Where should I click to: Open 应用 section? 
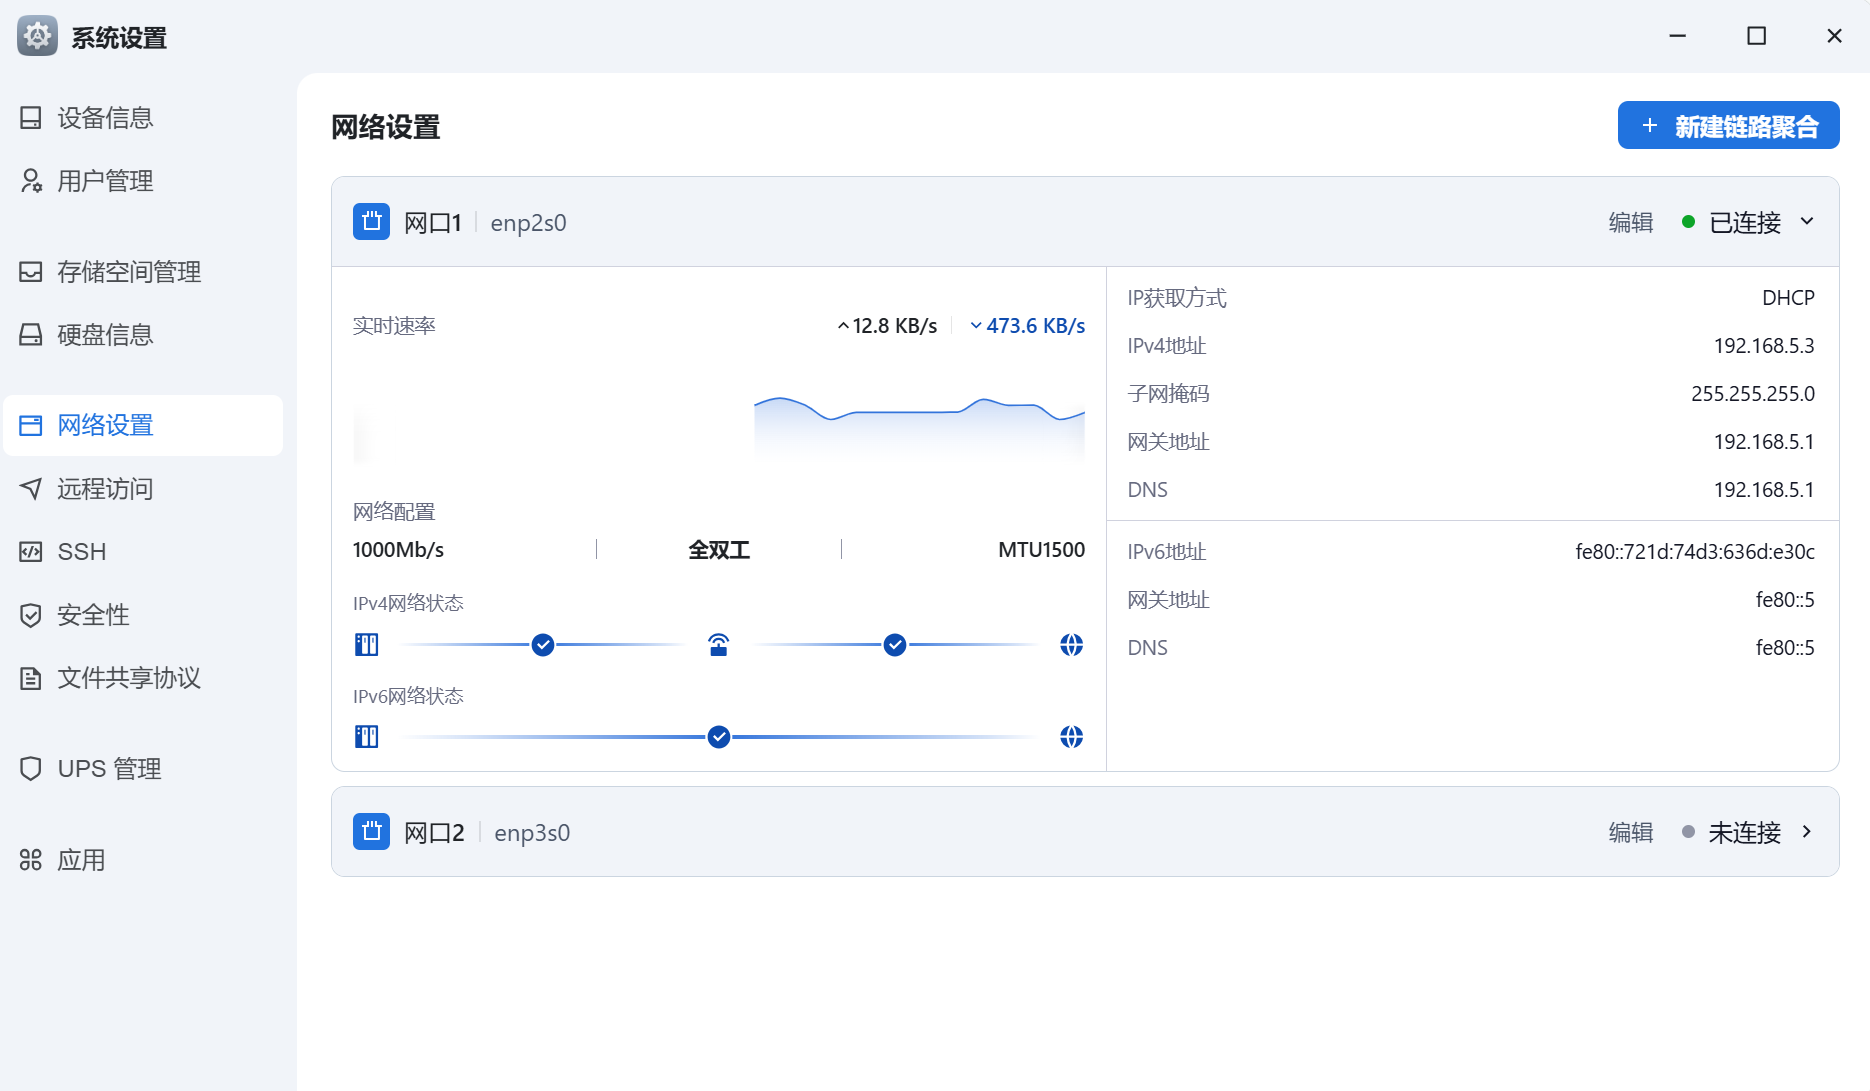coord(143,860)
